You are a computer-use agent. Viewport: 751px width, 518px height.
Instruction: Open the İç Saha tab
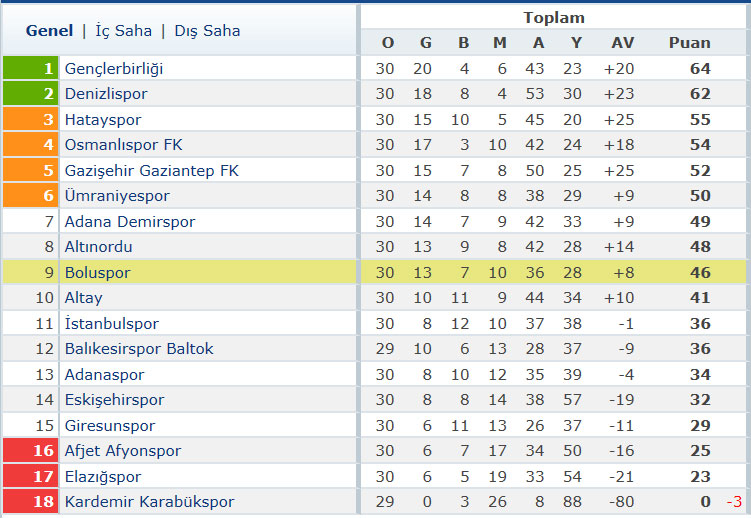124,31
